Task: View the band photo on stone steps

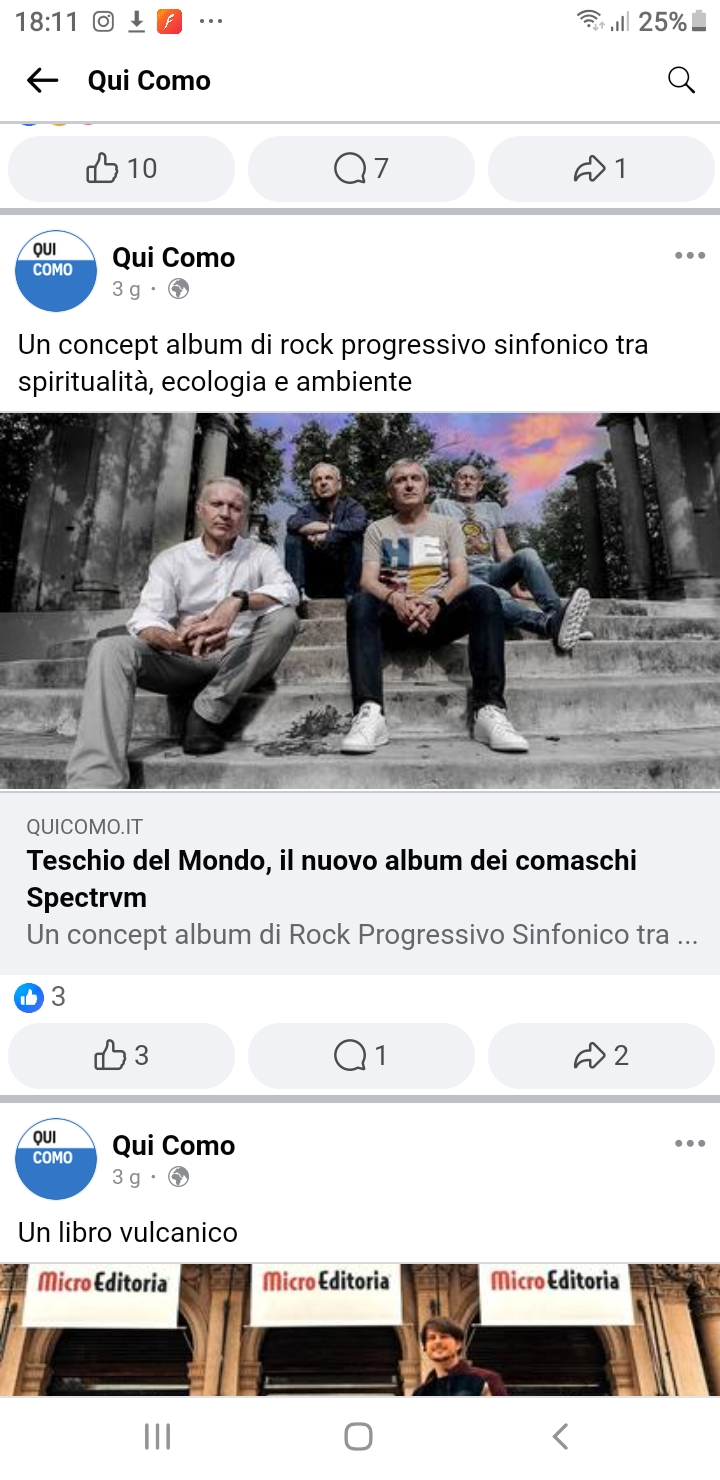Action: coord(360,601)
